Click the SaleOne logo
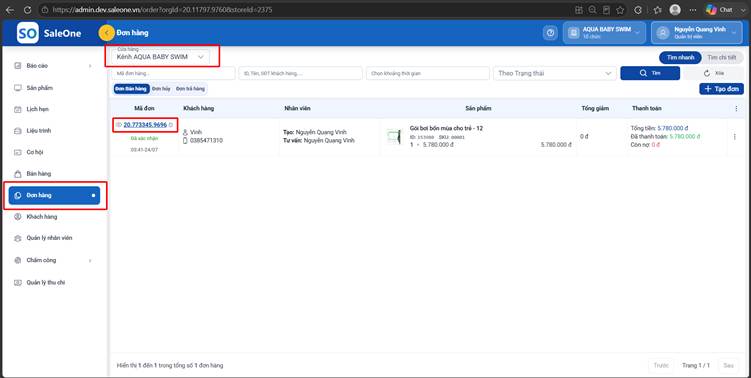This screenshot has height=378, width=751. [49, 33]
